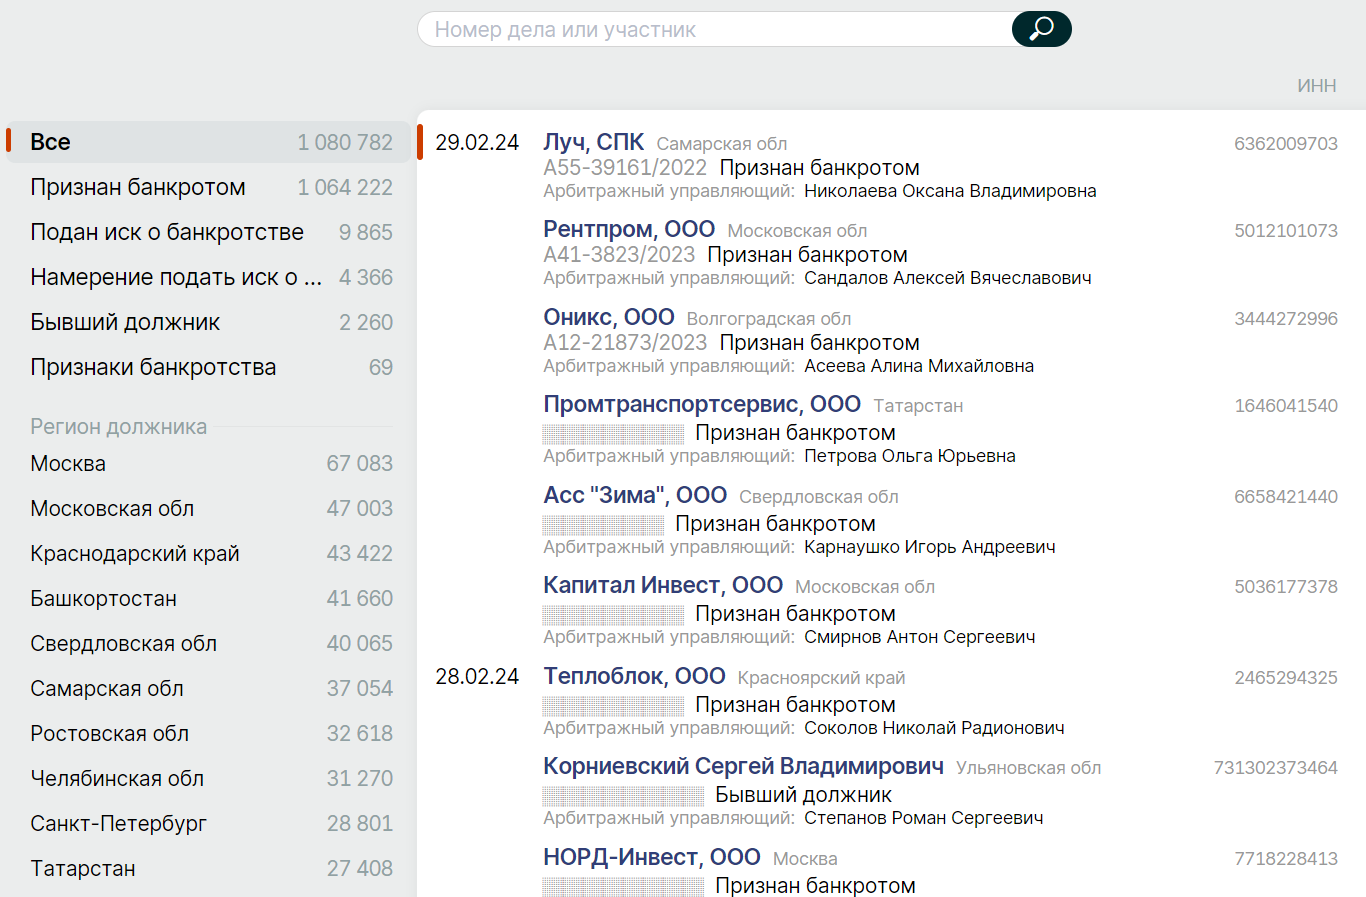Image resolution: width=1366 pixels, height=897 pixels.
Task: Pick Татарстан region filter
Action: [83, 868]
